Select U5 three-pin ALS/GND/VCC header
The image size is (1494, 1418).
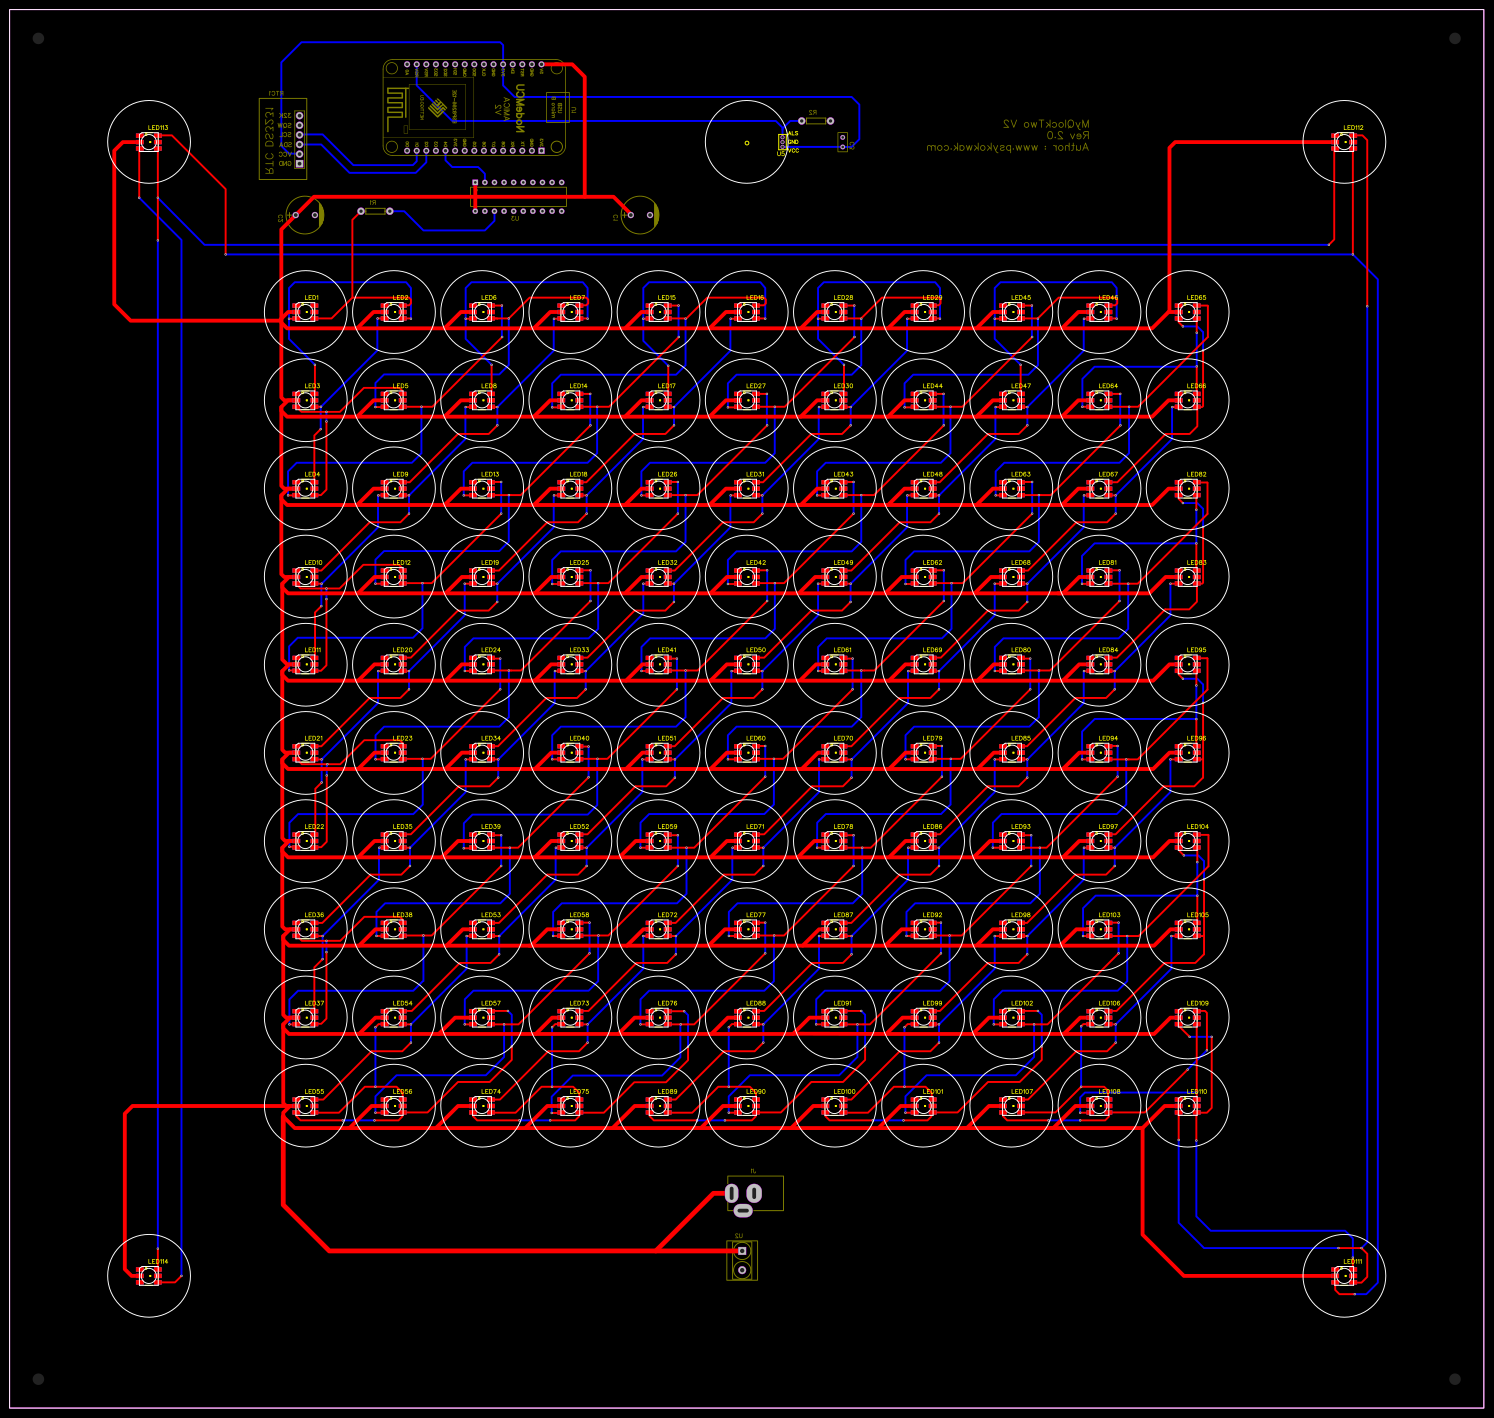(783, 143)
